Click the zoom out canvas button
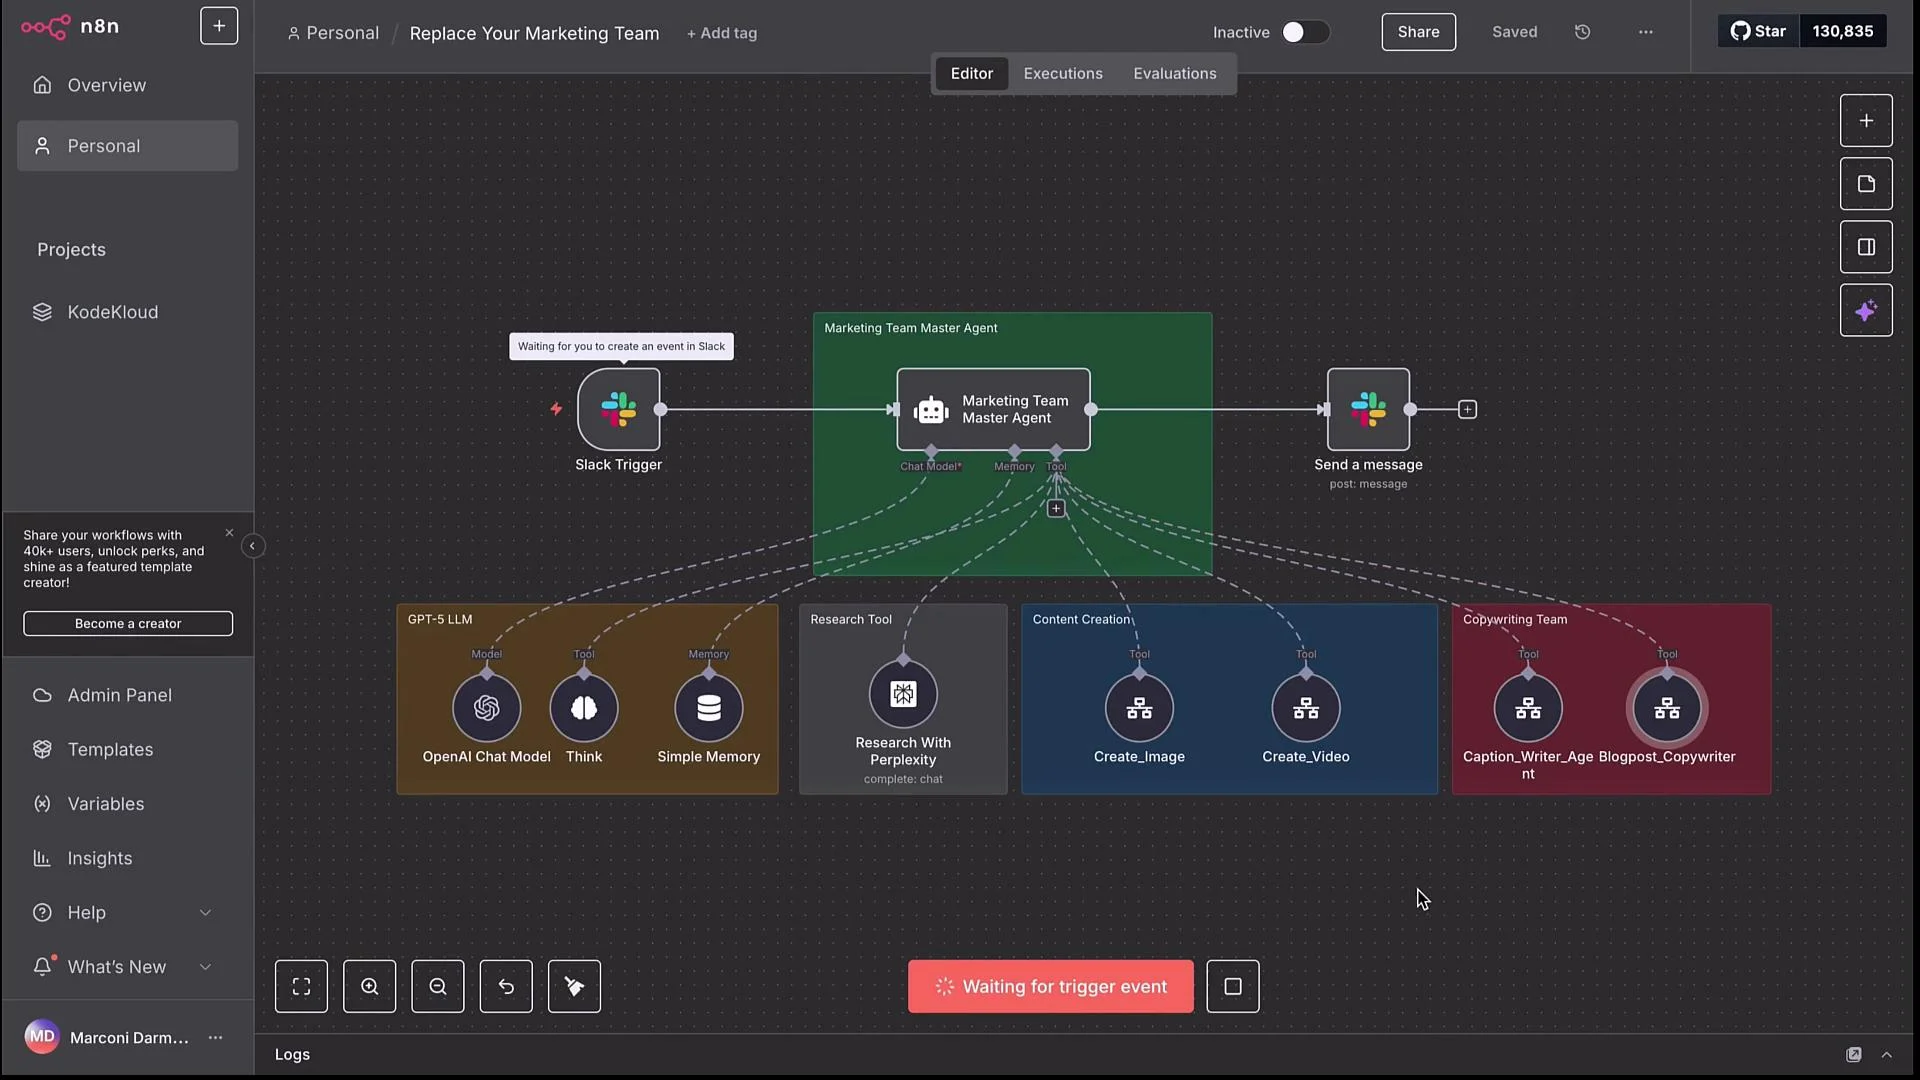Screen dimensions: 1920x1080 point(438,987)
